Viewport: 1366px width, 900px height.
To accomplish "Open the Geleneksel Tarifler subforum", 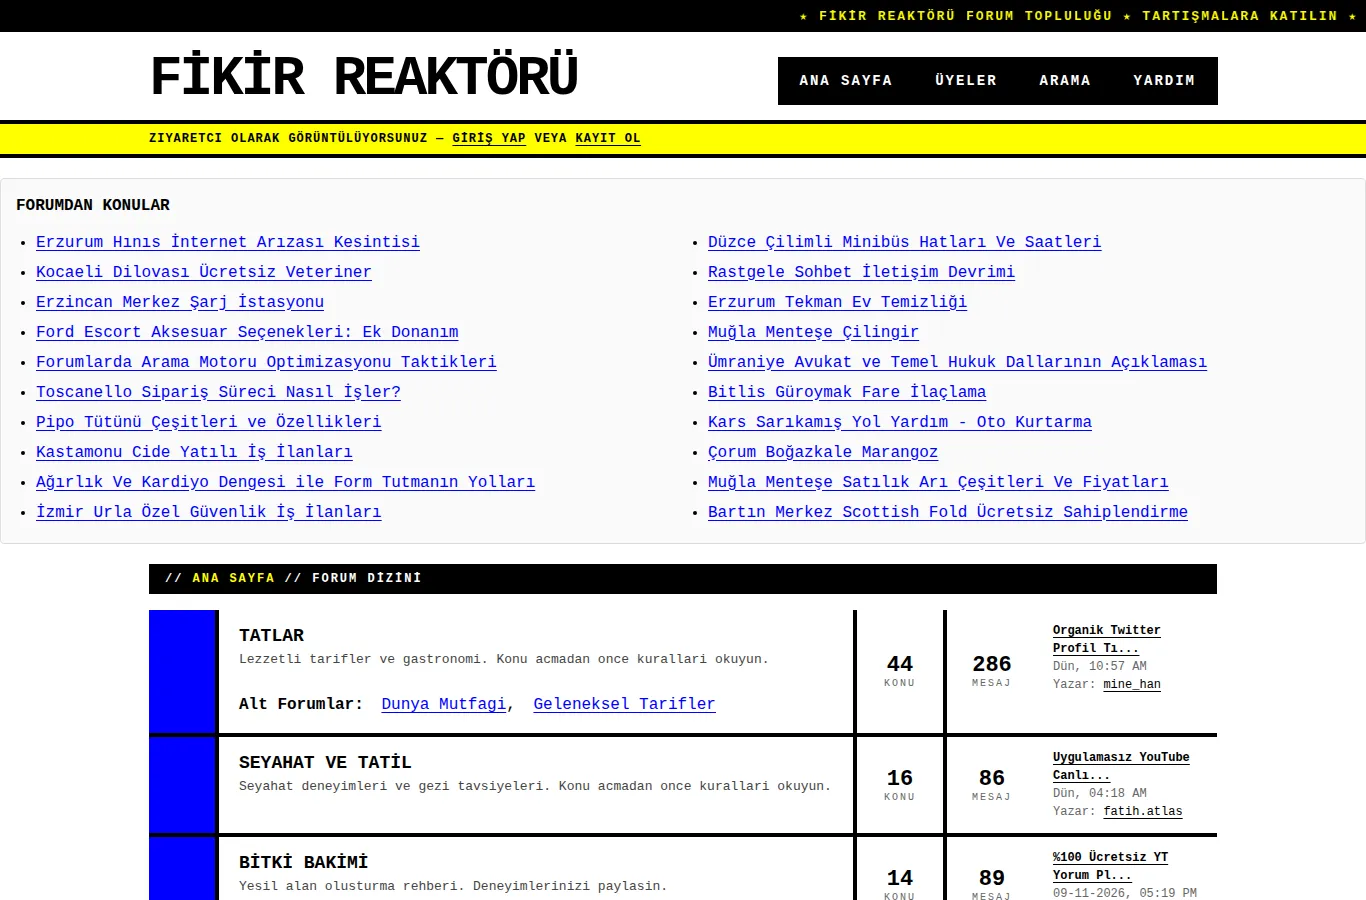I will click(624, 704).
